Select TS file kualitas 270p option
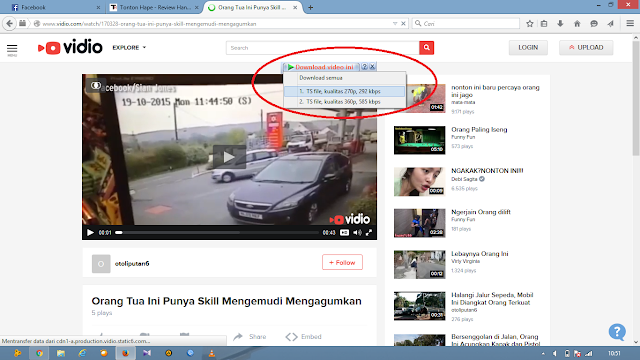This screenshot has width=640, height=360. pos(344,91)
